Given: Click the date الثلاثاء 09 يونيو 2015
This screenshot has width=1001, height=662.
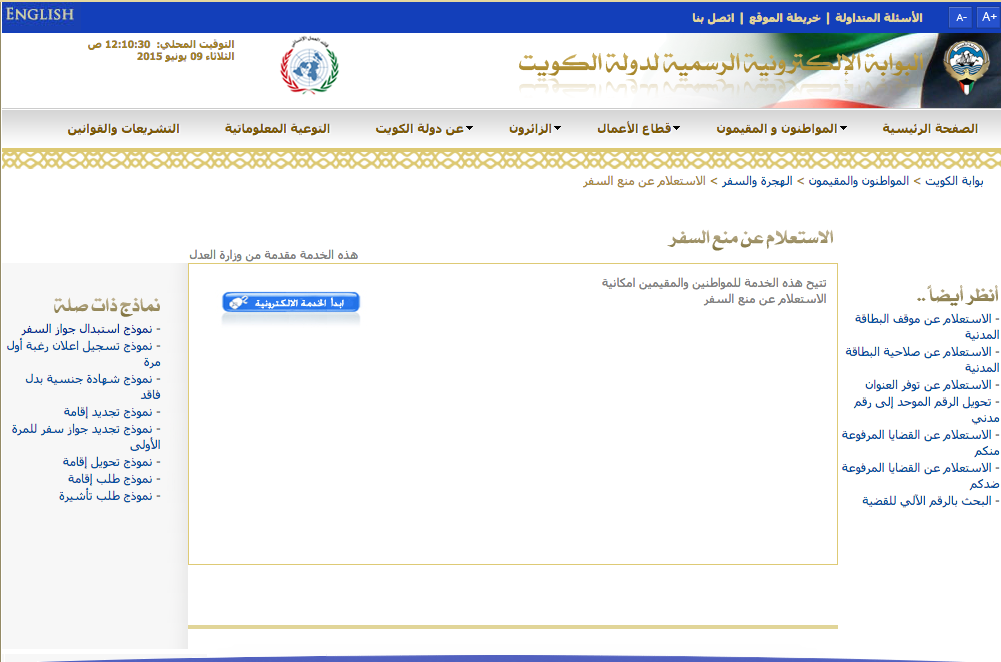Looking at the screenshot, I should 185,56.
